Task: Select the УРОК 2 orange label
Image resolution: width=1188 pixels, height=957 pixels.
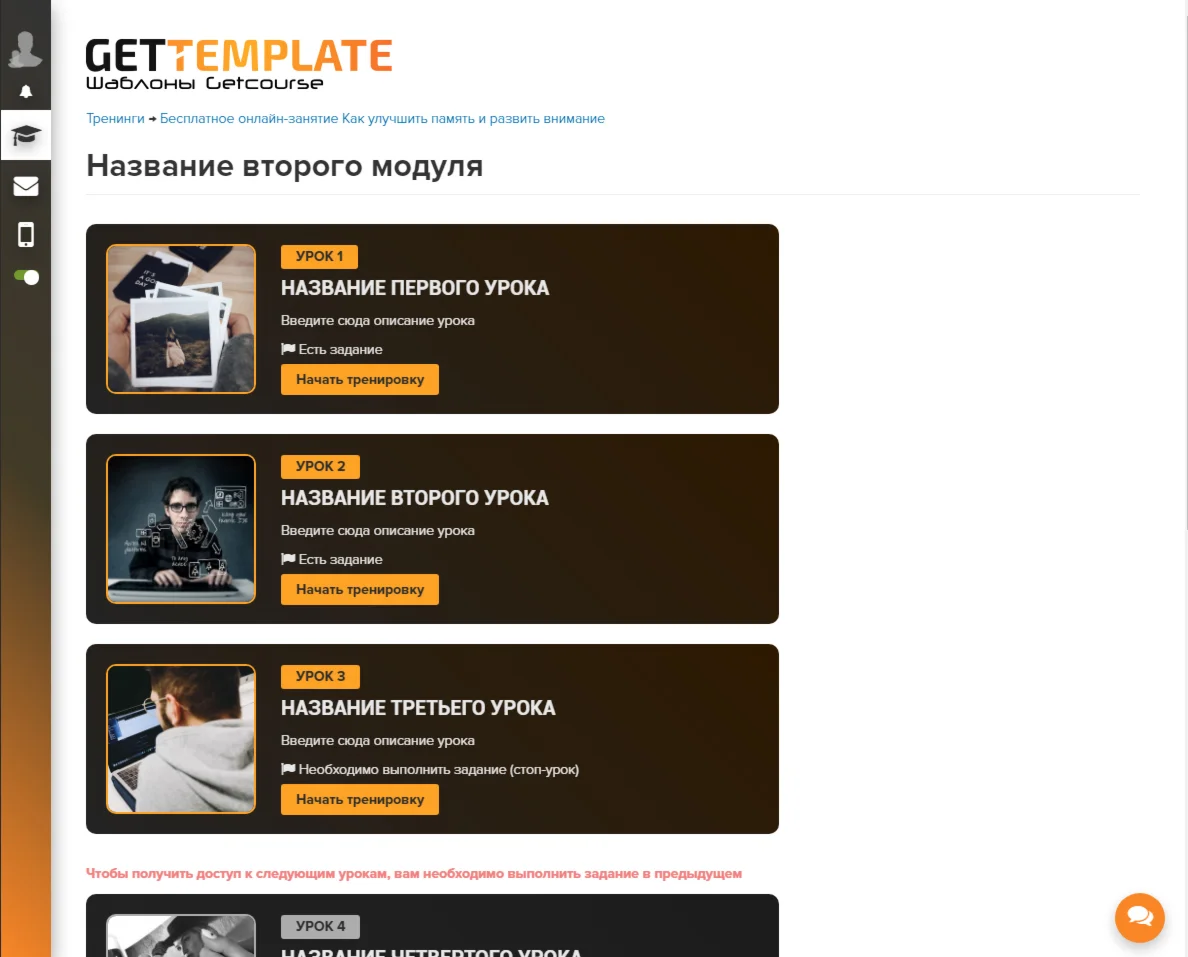Action: coord(320,467)
